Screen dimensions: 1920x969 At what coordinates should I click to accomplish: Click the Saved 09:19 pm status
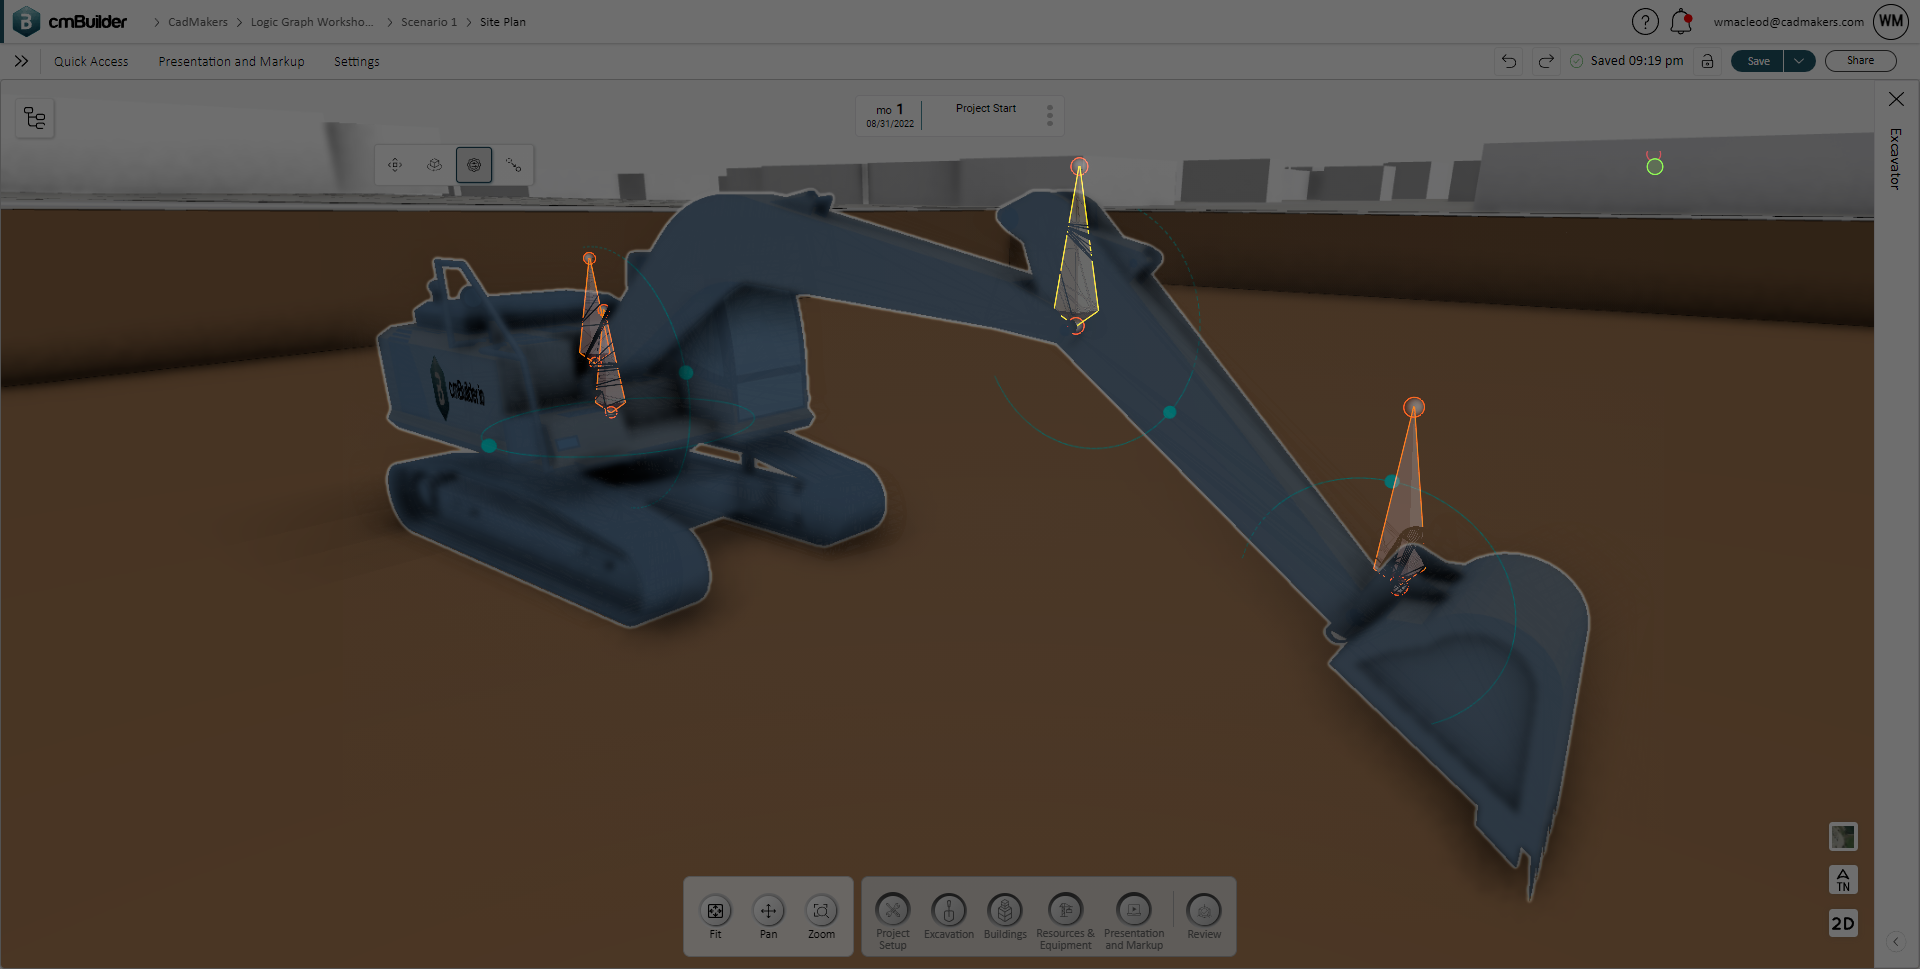[1627, 61]
